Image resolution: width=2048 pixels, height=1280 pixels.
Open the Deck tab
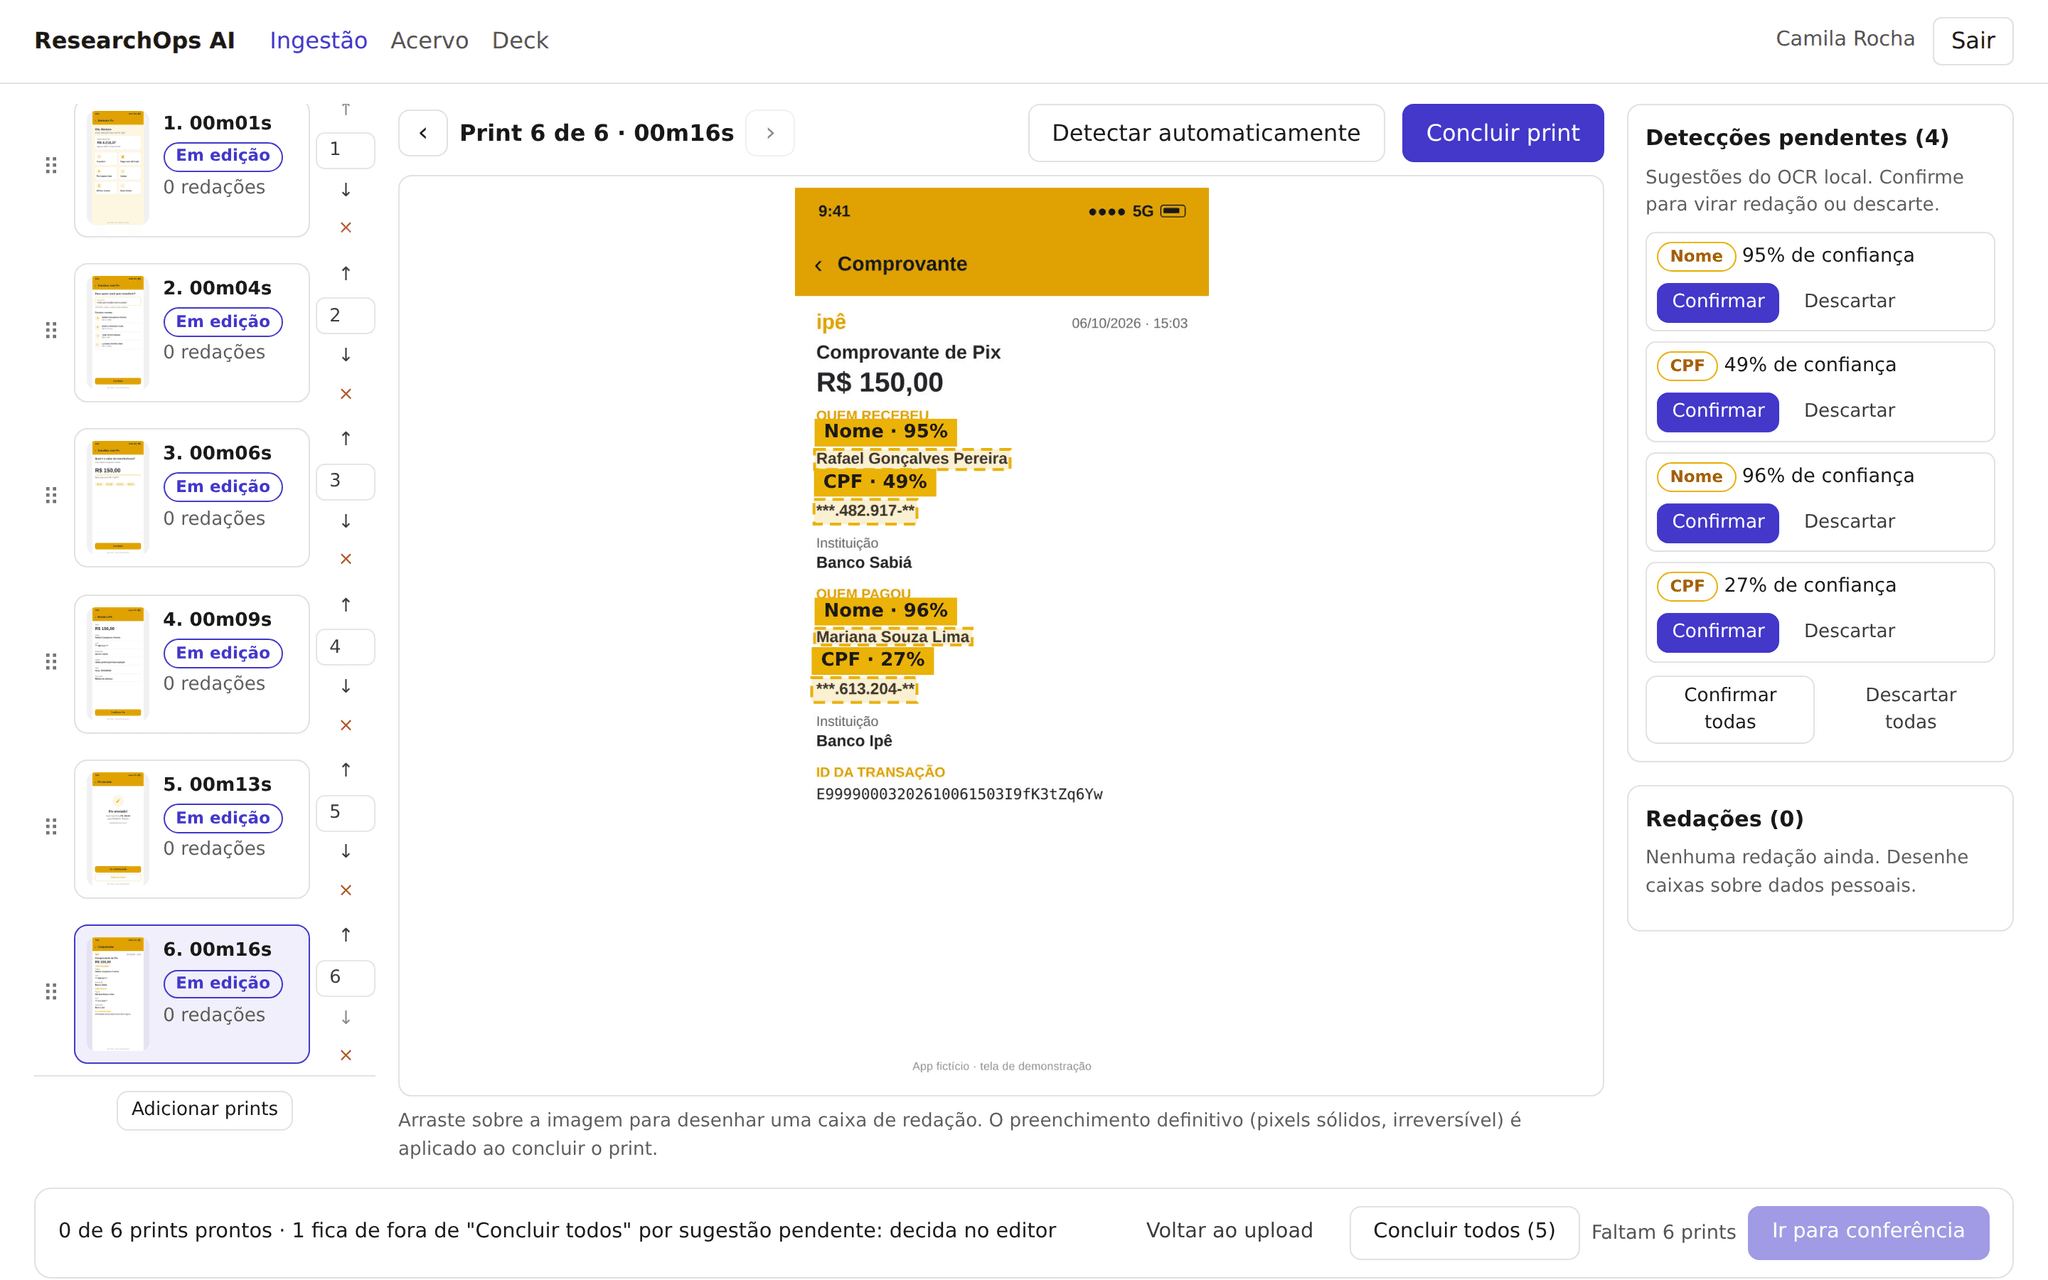point(520,41)
